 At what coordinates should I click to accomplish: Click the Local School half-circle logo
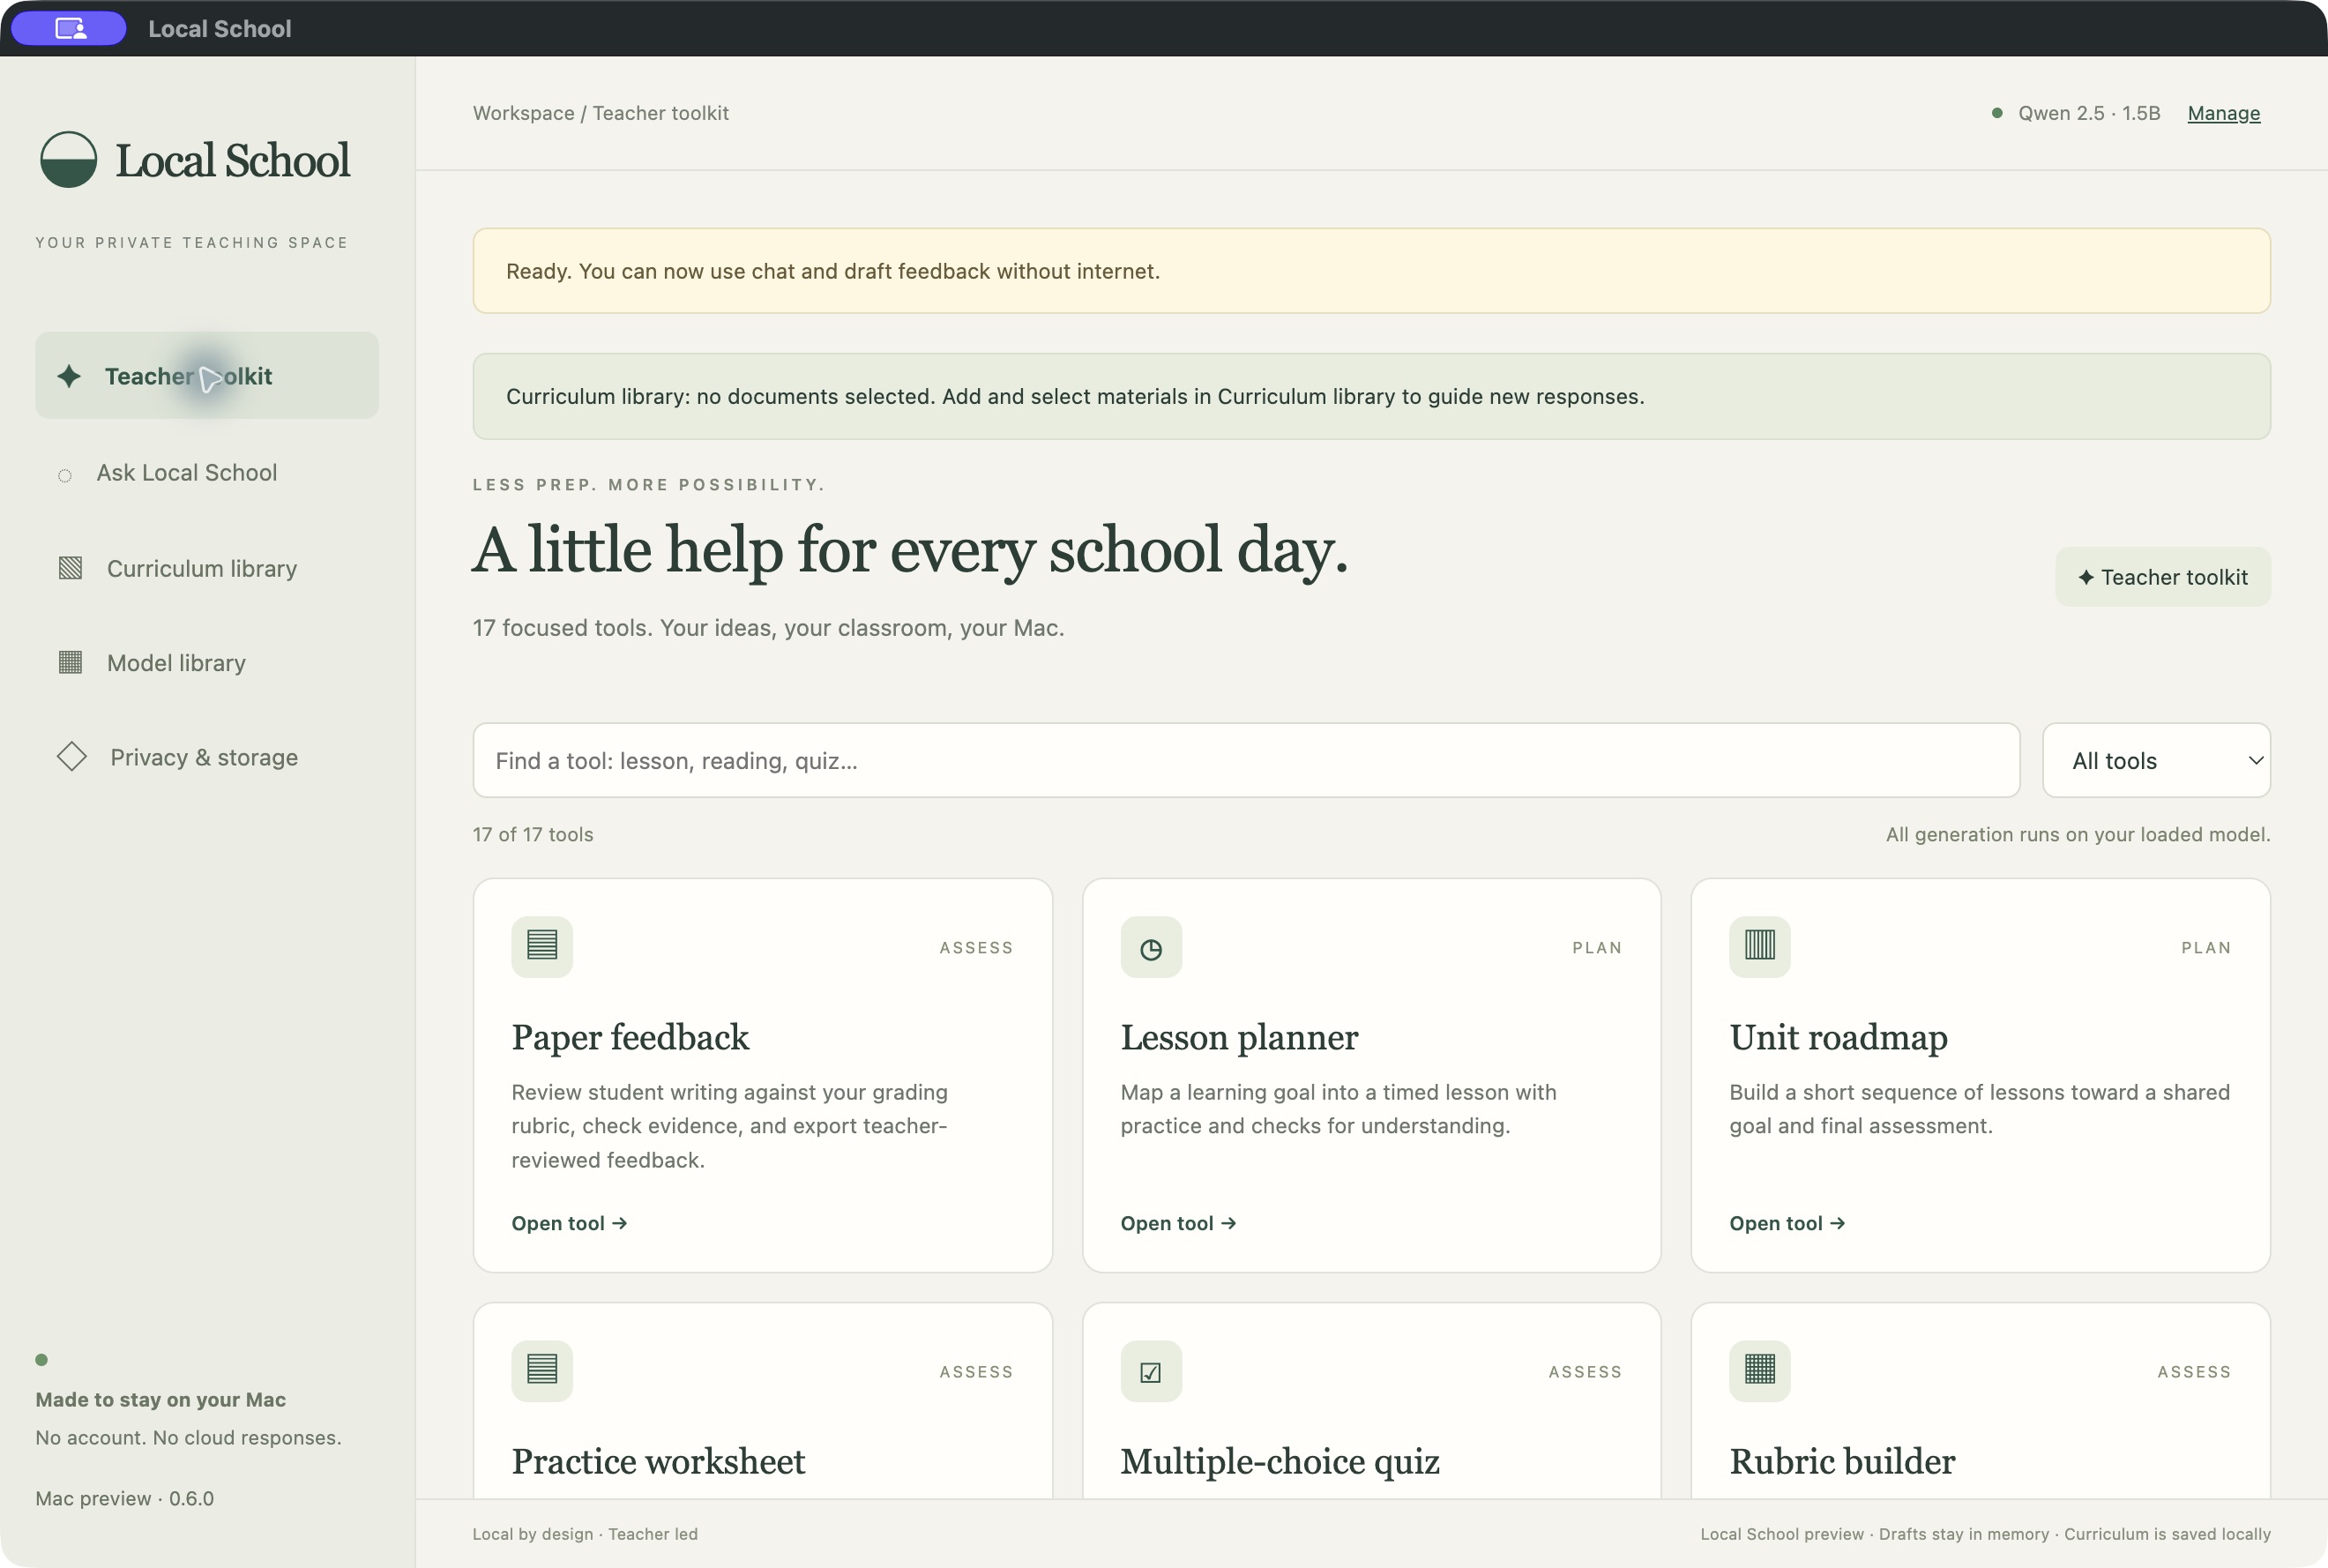[68, 159]
